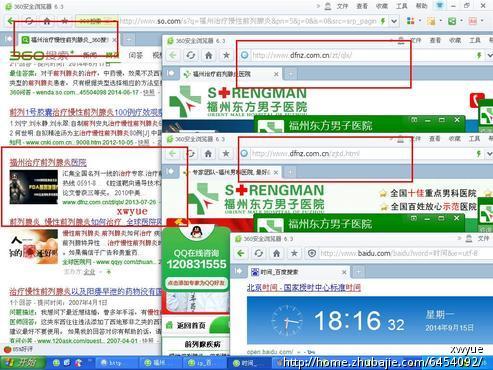493x370 pixels.
Task: Toggle sidebar button left of 时间_百度搜索 tab
Action: point(239,271)
